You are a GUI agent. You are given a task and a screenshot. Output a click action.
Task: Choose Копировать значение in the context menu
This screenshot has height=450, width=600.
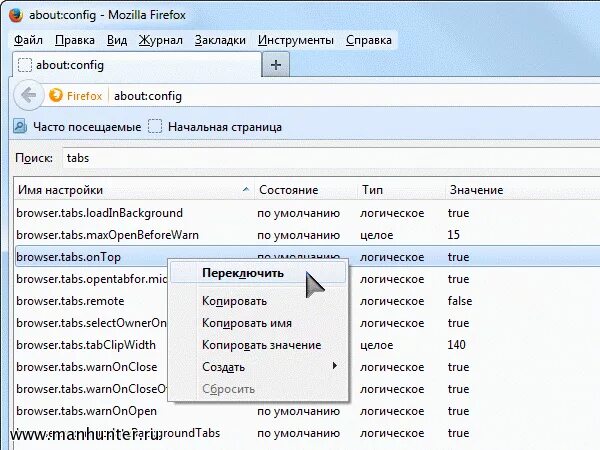tap(258, 345)
